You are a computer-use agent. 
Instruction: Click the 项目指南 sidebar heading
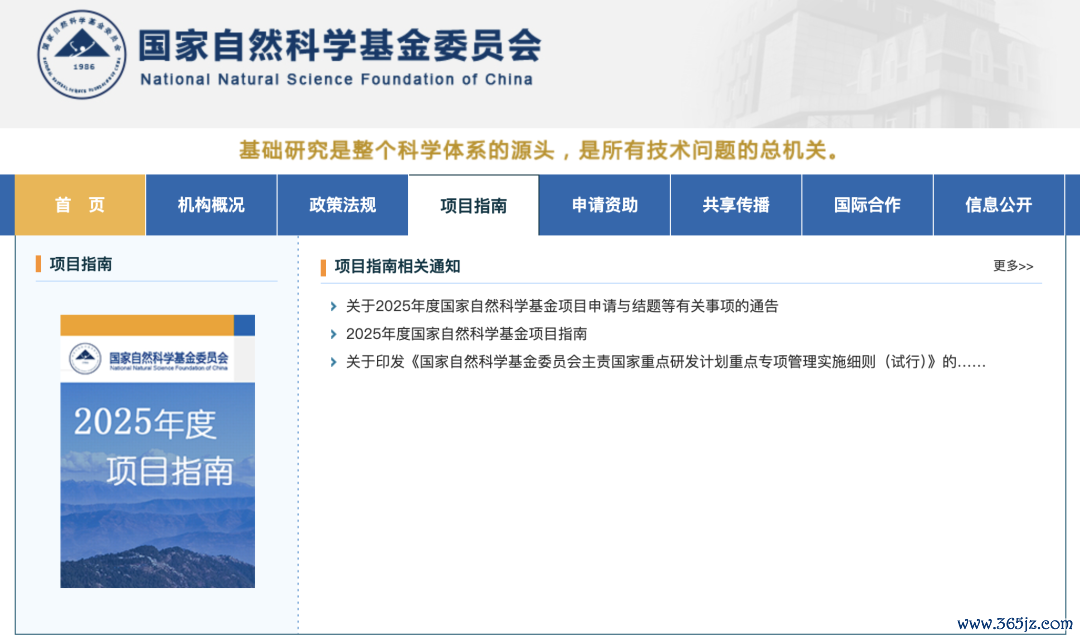[81, 264]
